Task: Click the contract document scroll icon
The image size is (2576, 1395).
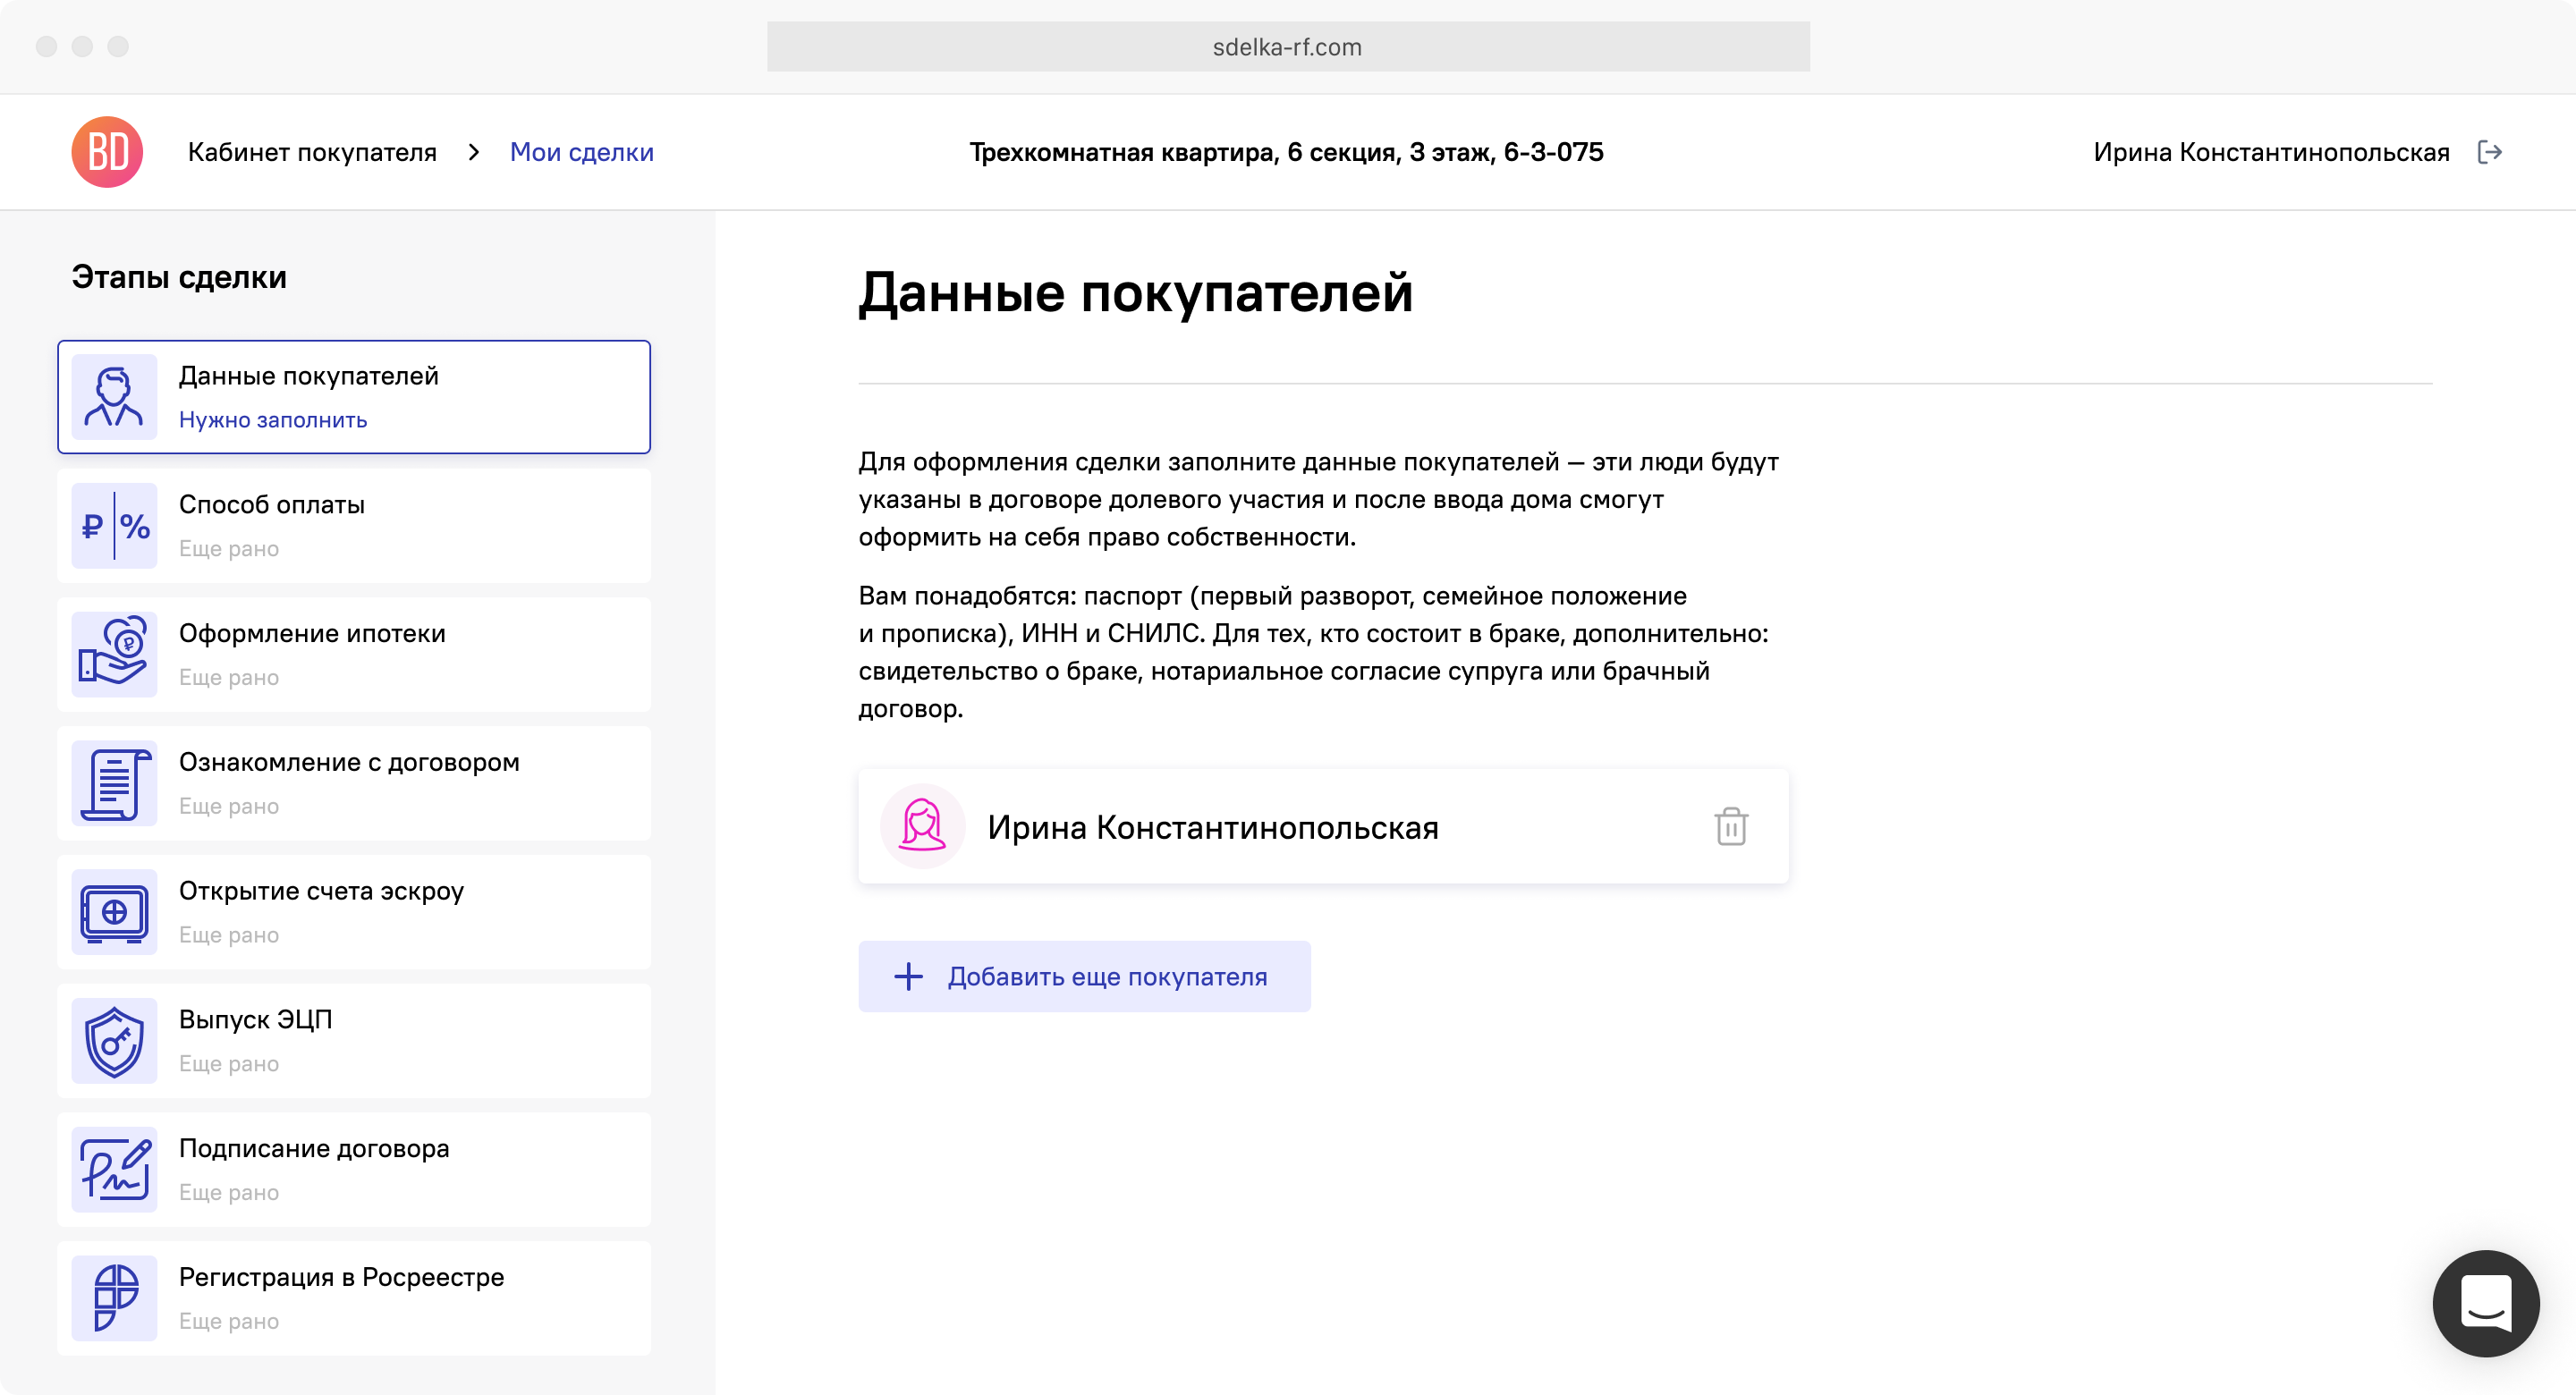Action: pyautogui.click(x=114, y=784)
